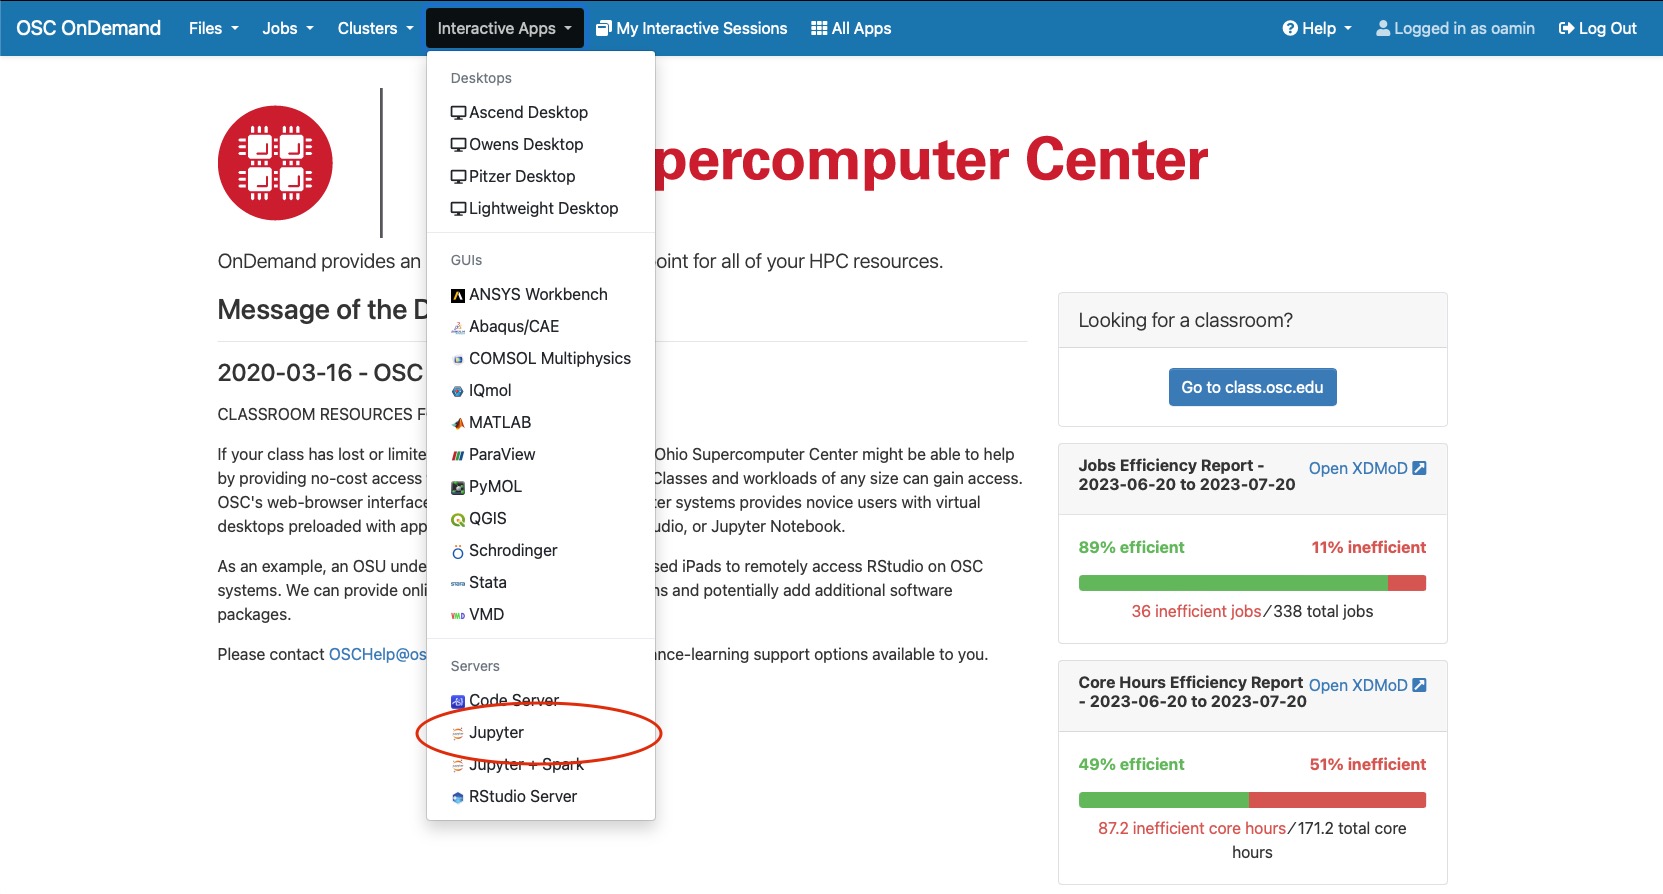Click the Ascend Desktop monitor icon
This screenshot has height=894, width=1663.
458,113
